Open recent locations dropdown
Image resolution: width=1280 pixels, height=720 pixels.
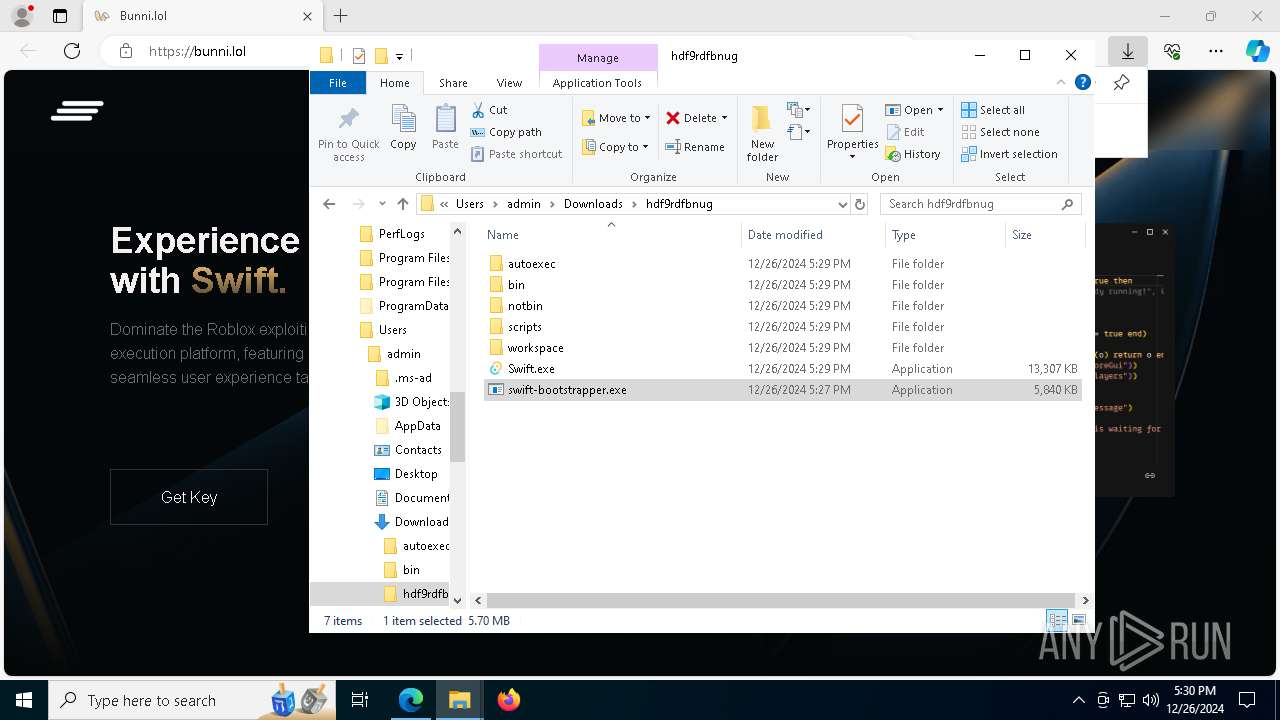(x=382, y=204)
